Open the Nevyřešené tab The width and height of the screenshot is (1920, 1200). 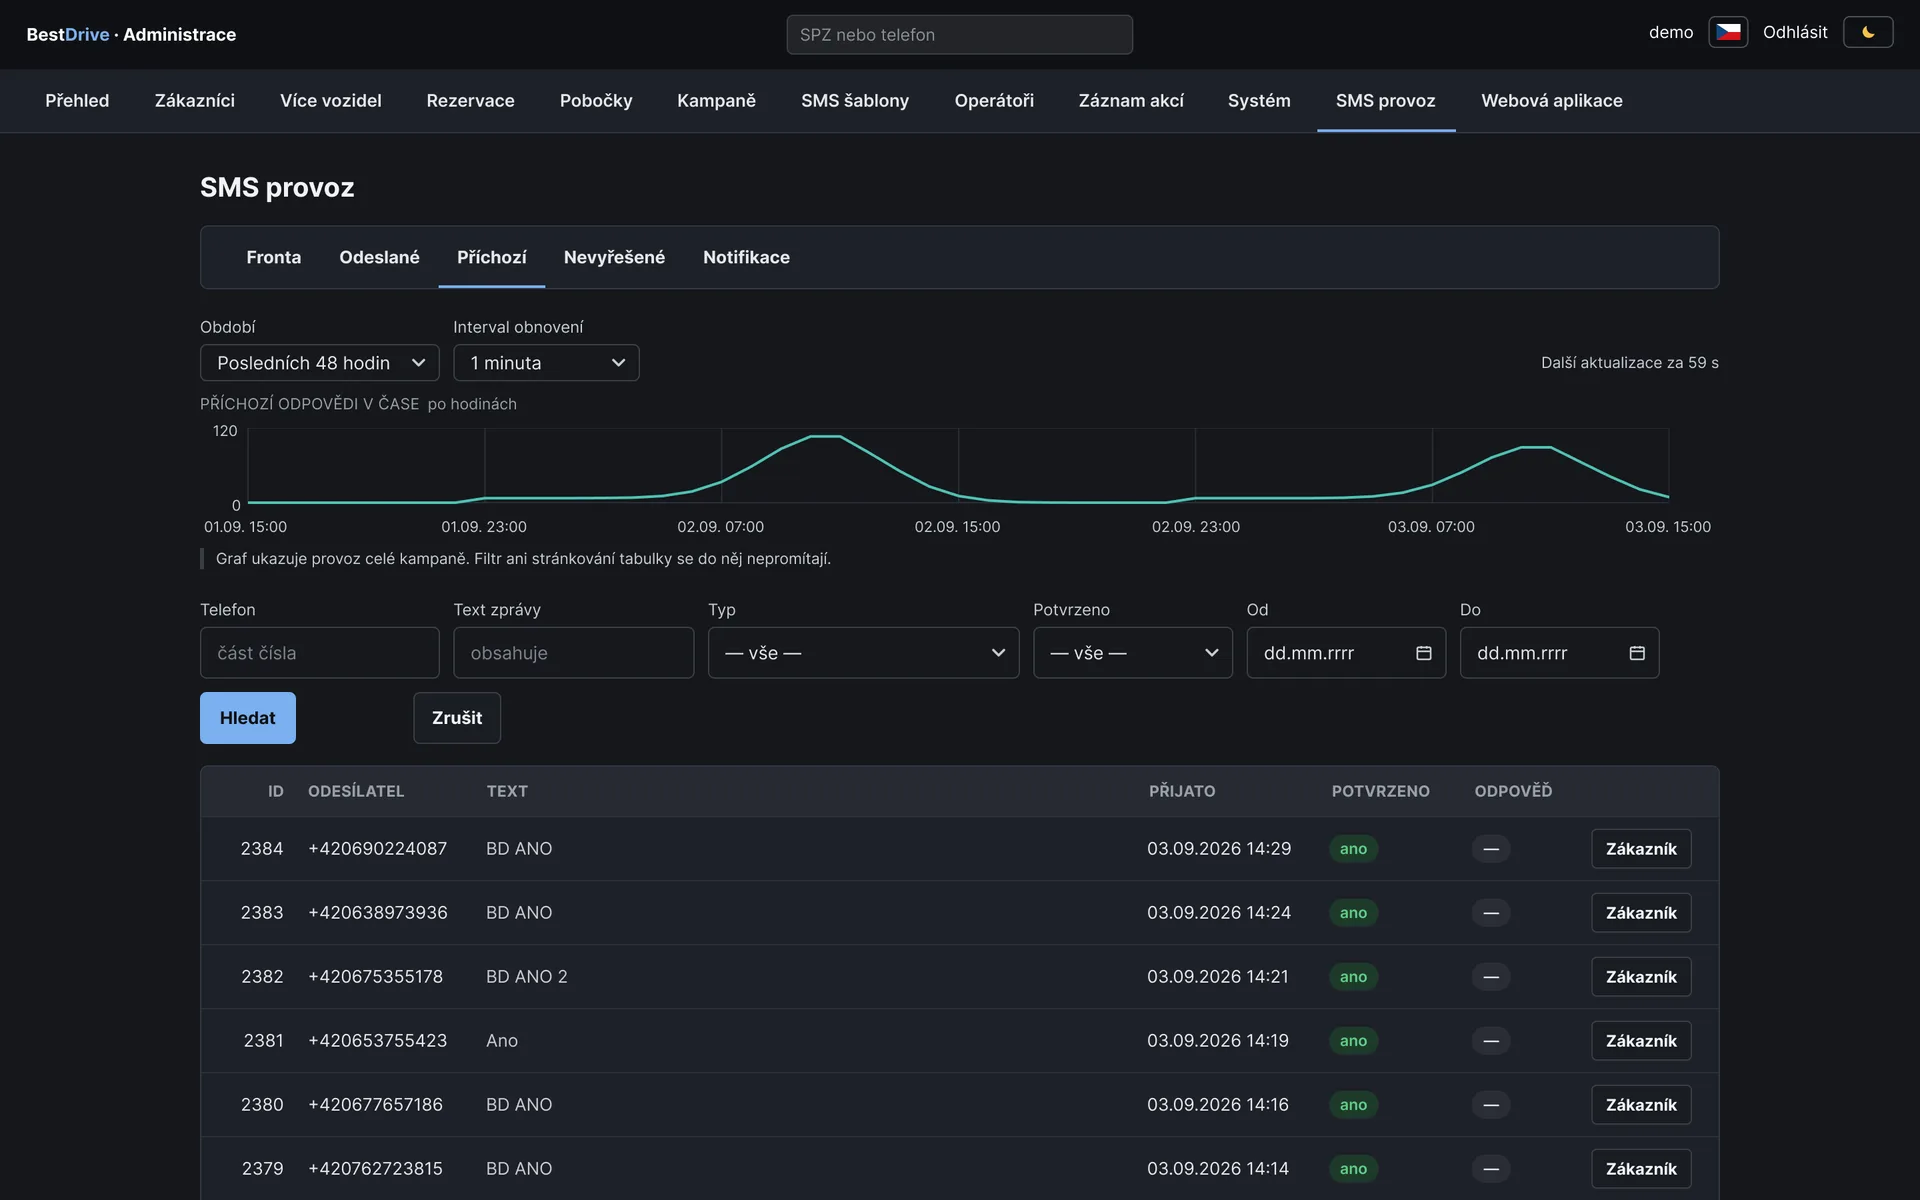click(x=614, y=257)
